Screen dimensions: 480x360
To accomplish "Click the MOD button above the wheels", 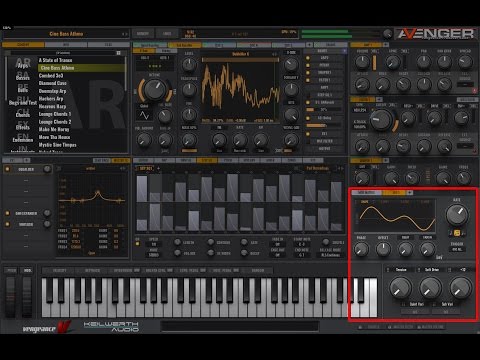I will point(27,270).
